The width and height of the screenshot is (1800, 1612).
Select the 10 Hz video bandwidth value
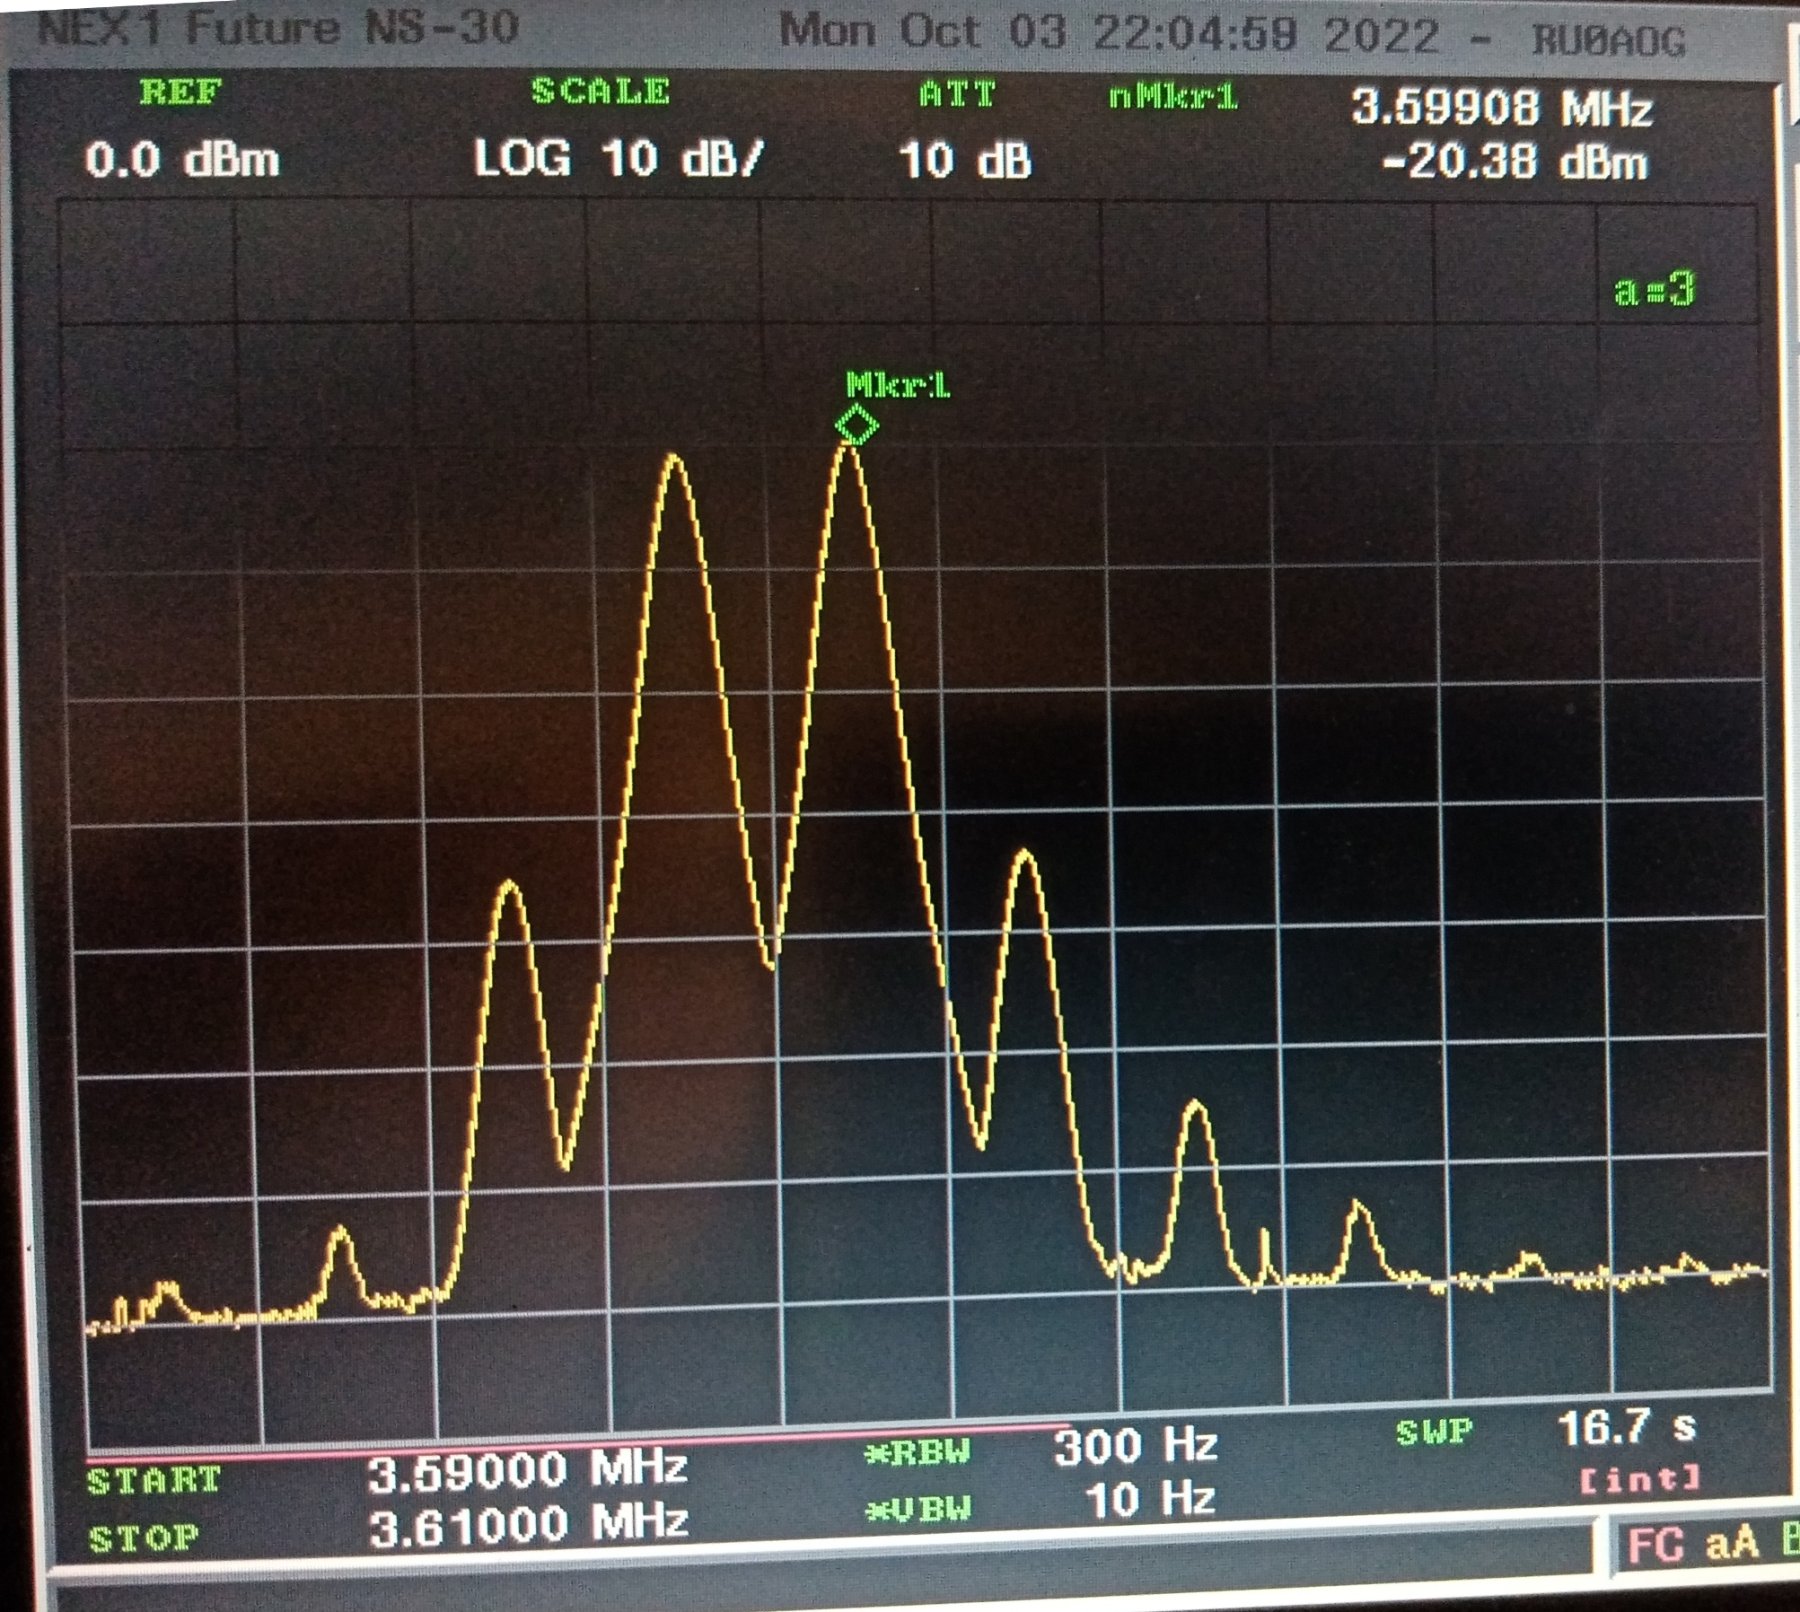(x=1149, y=1499)
